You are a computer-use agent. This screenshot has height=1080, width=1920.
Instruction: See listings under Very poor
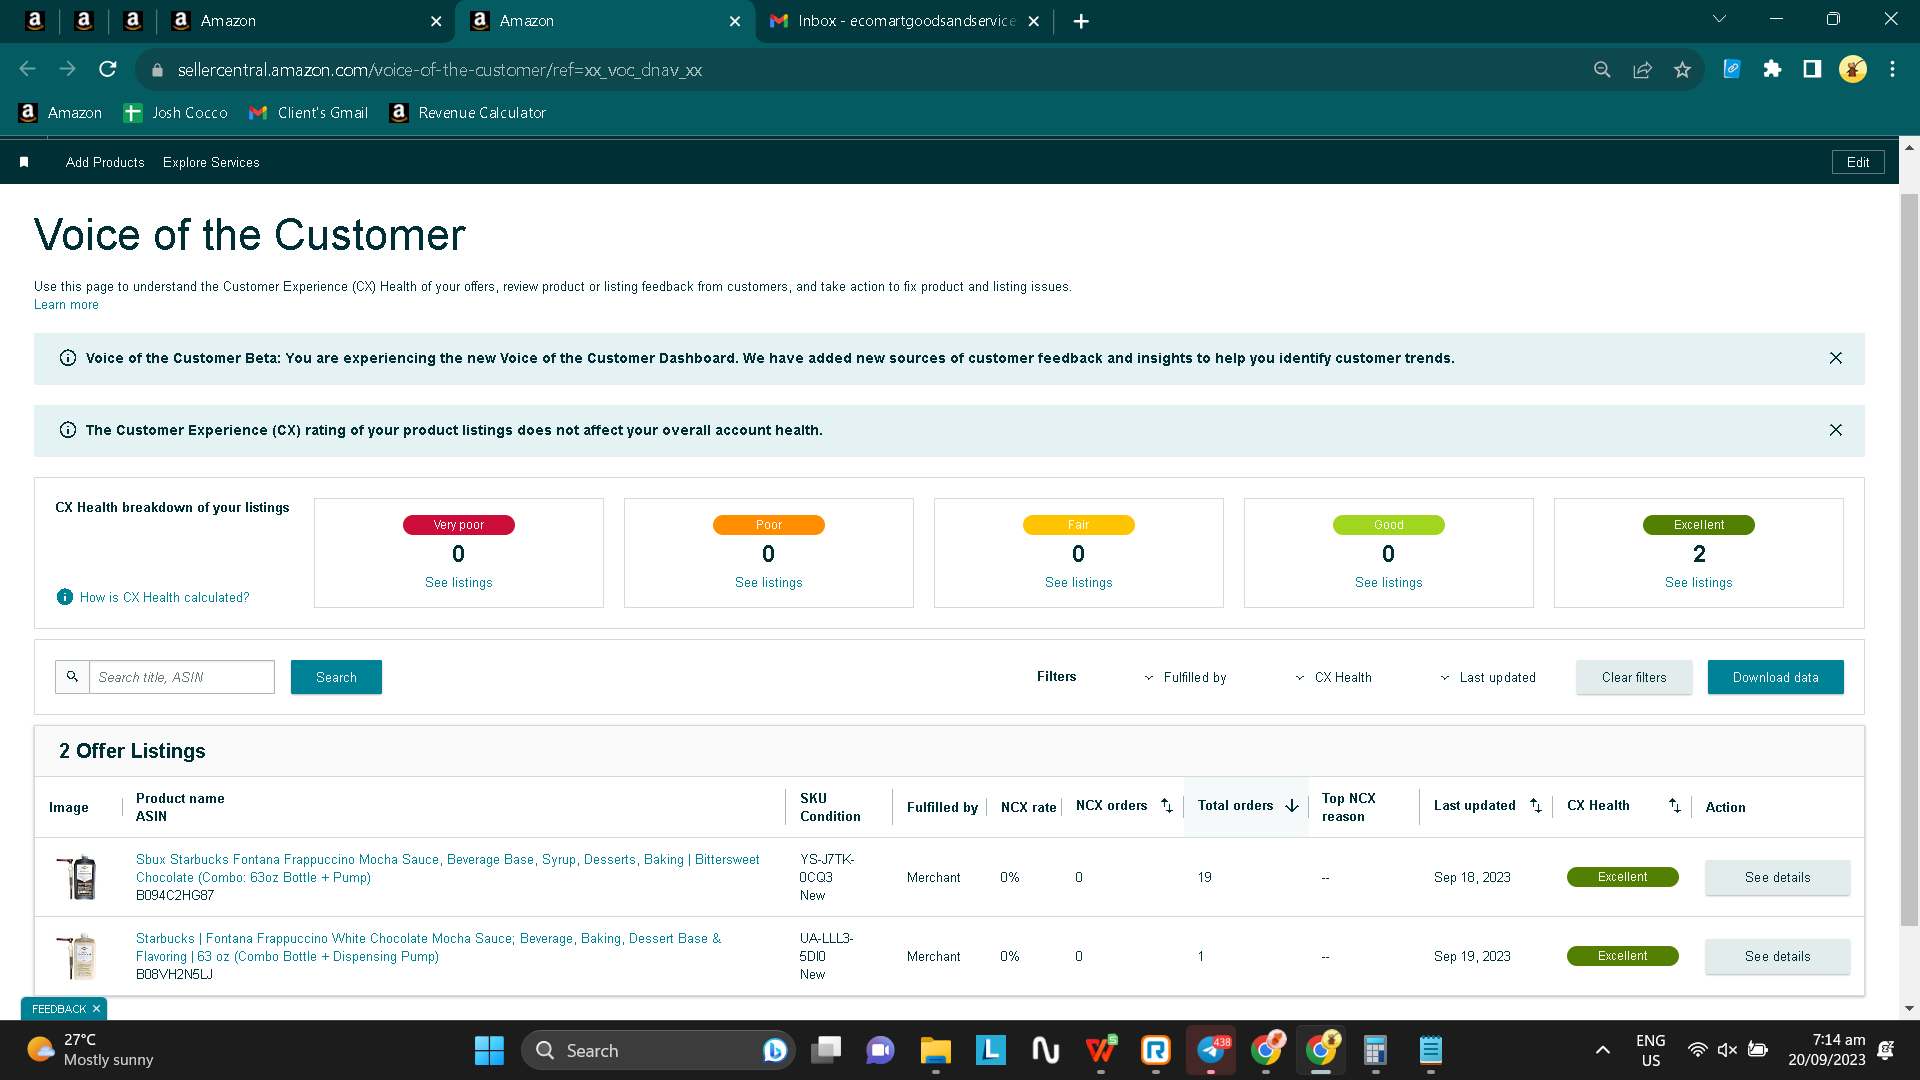point(459,583)
